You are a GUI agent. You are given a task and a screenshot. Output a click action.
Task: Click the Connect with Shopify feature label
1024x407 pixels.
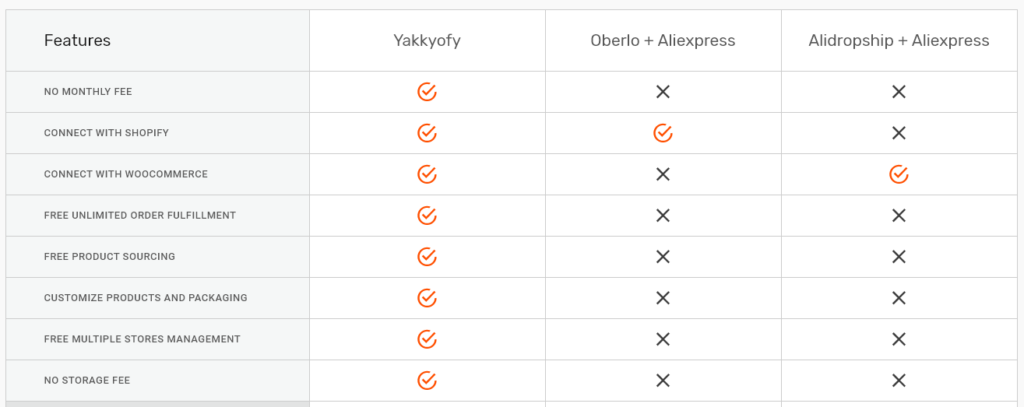(106, 133)
